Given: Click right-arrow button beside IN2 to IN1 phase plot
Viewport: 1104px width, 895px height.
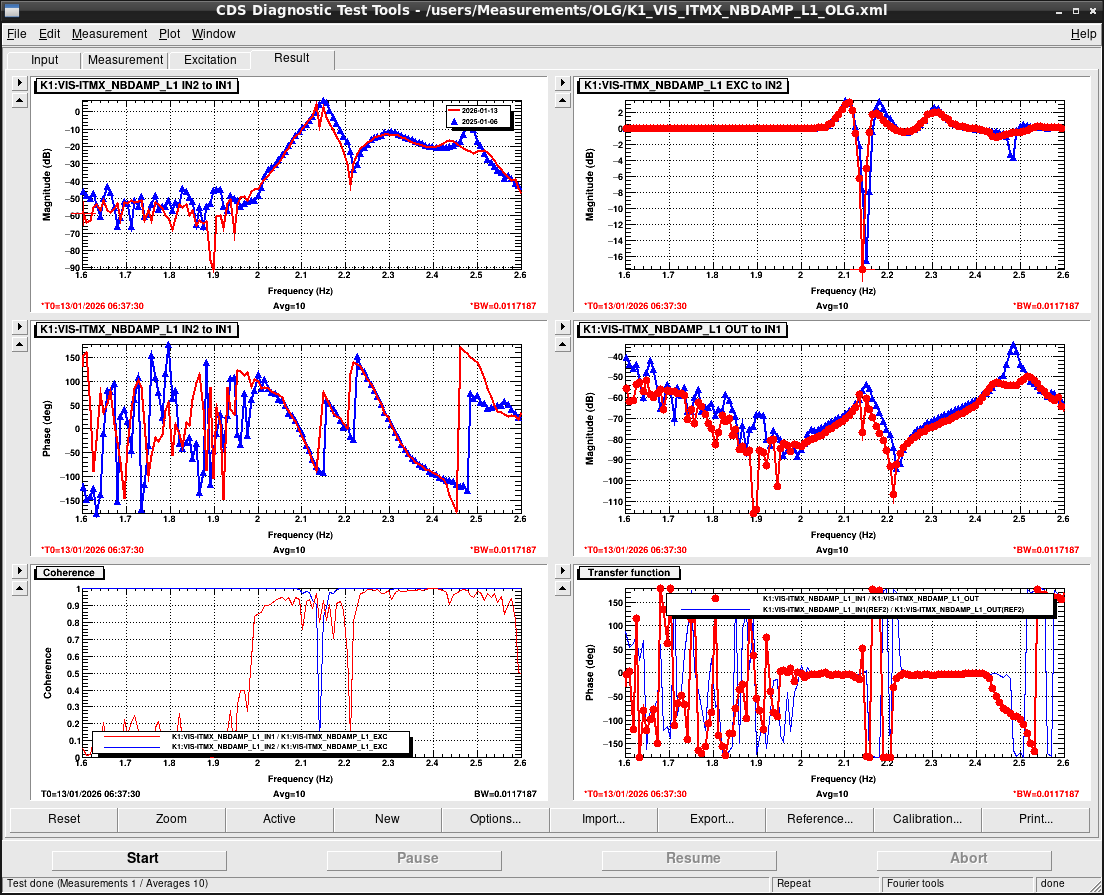Looking at the screenshot, I should tap(19, 328).
